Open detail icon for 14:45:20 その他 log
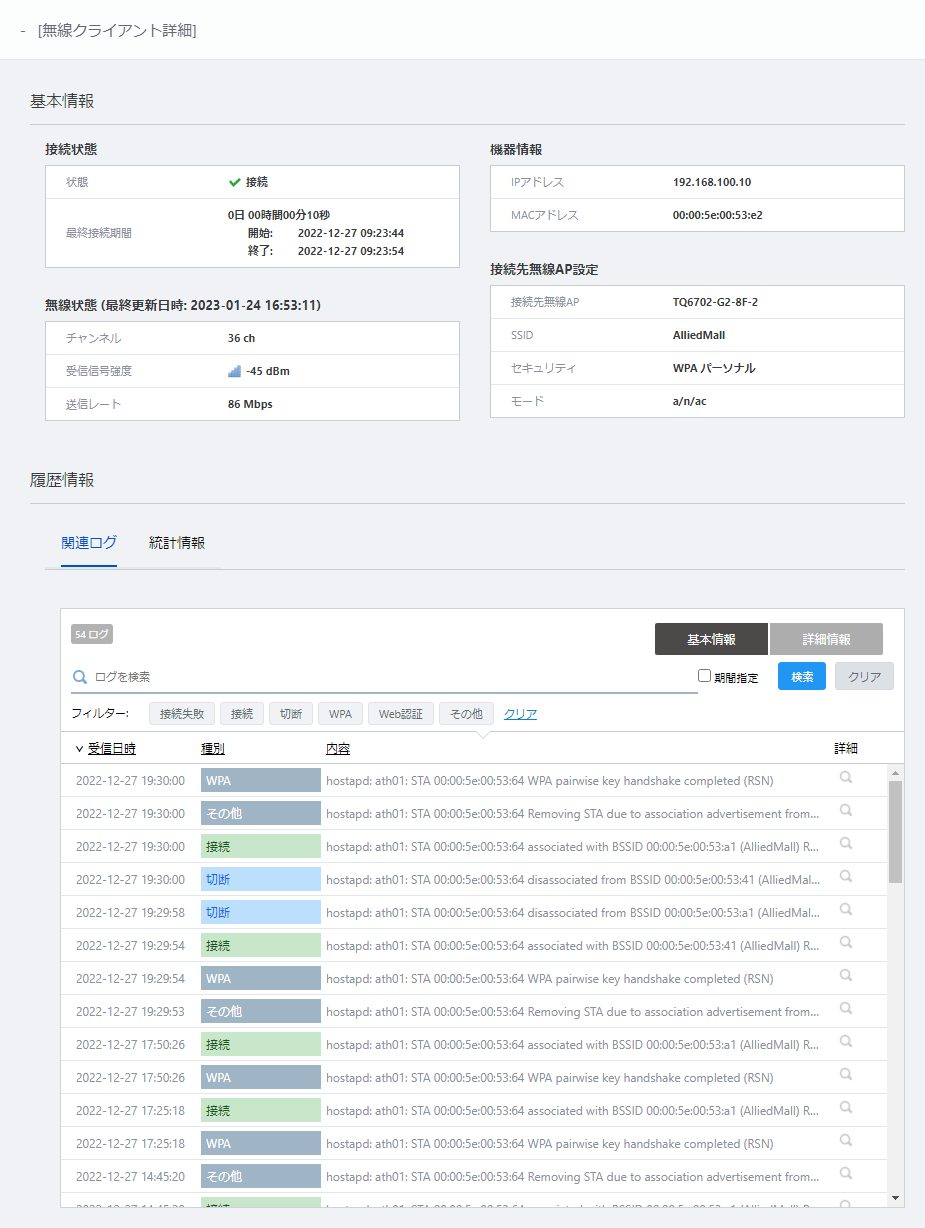 pos(845,1174)
